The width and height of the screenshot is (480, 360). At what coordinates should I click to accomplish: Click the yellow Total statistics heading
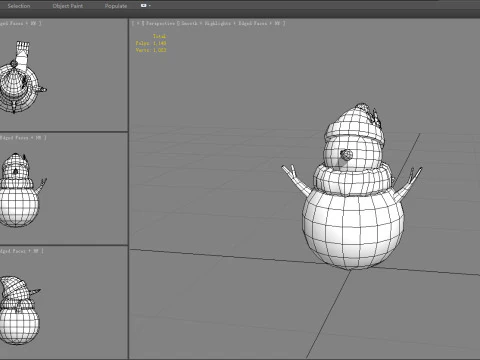(x=159, y=36)
